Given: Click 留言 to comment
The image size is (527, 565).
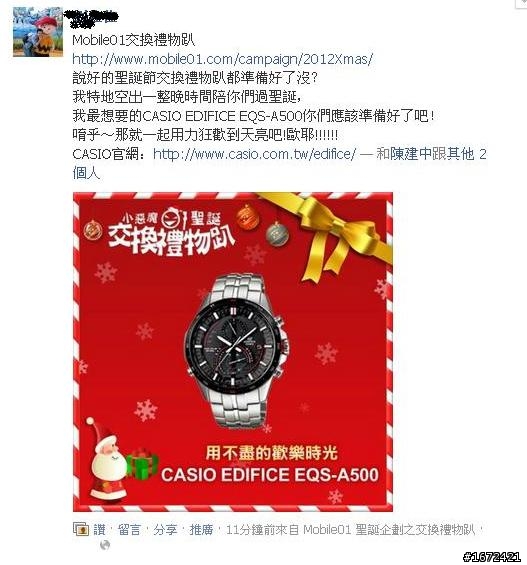Looking at the screenshot, I should point(129,530).
